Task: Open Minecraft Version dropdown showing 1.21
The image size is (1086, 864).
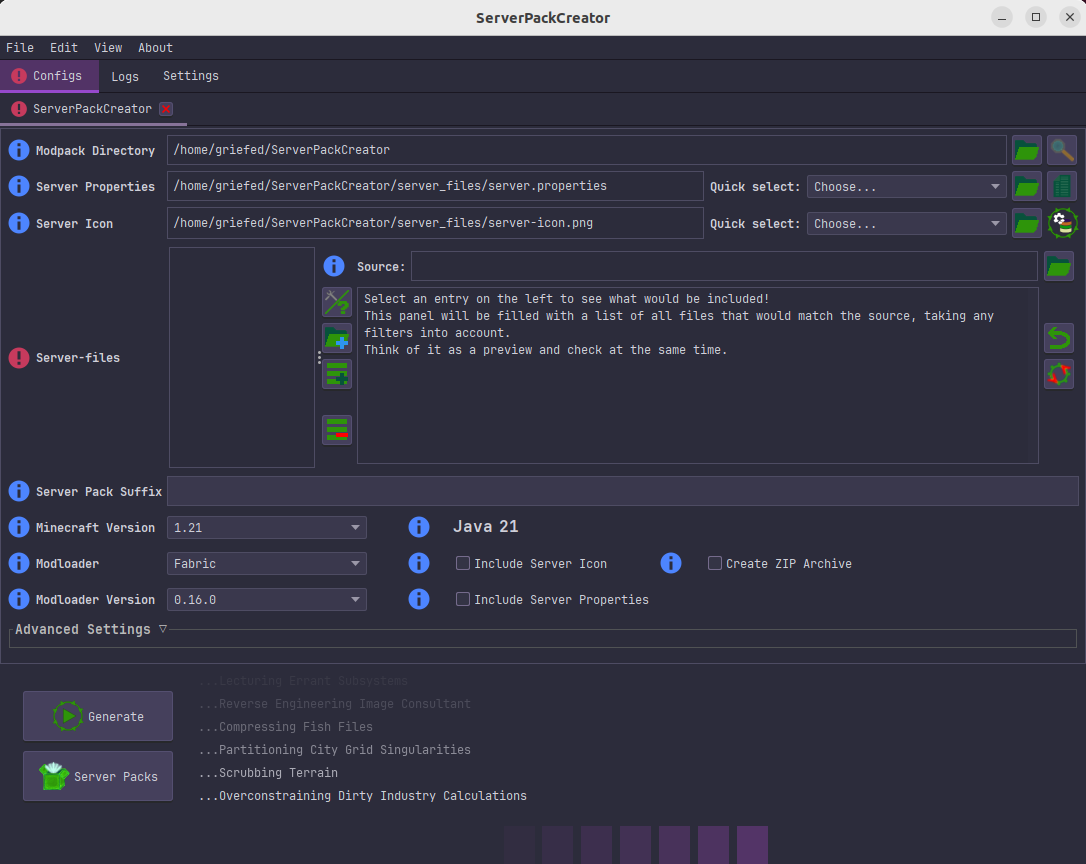Action: coord(266,527)
